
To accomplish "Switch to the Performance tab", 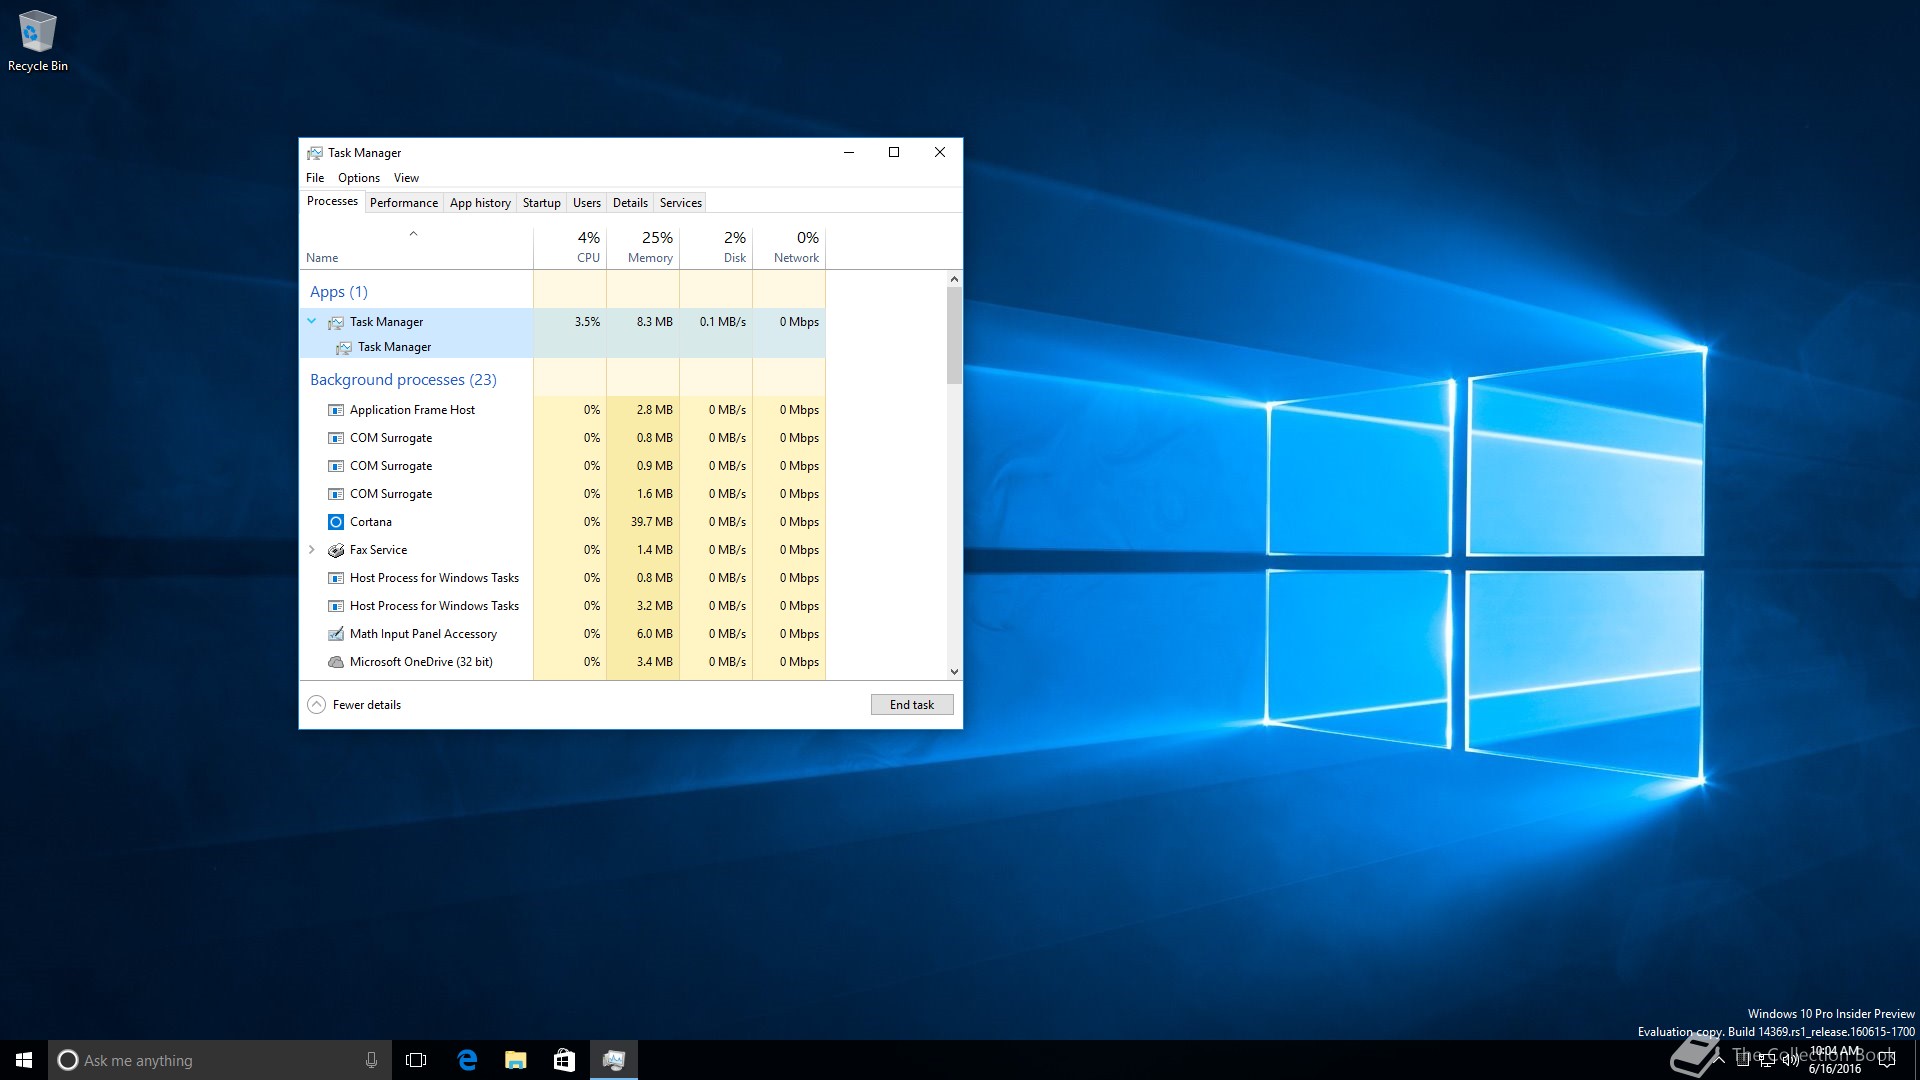I will [x=404, y=203].
